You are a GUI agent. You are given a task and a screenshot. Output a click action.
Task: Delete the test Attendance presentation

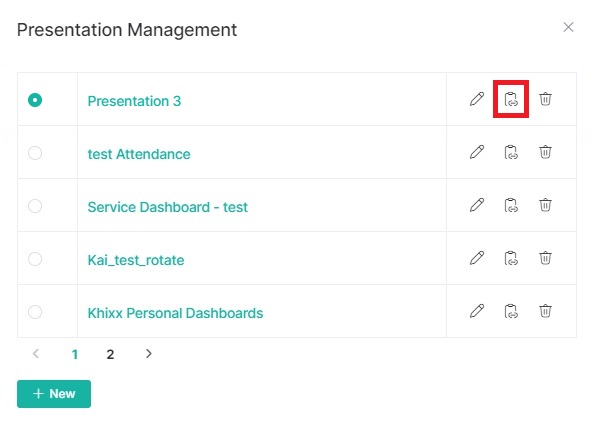[546, 152]
